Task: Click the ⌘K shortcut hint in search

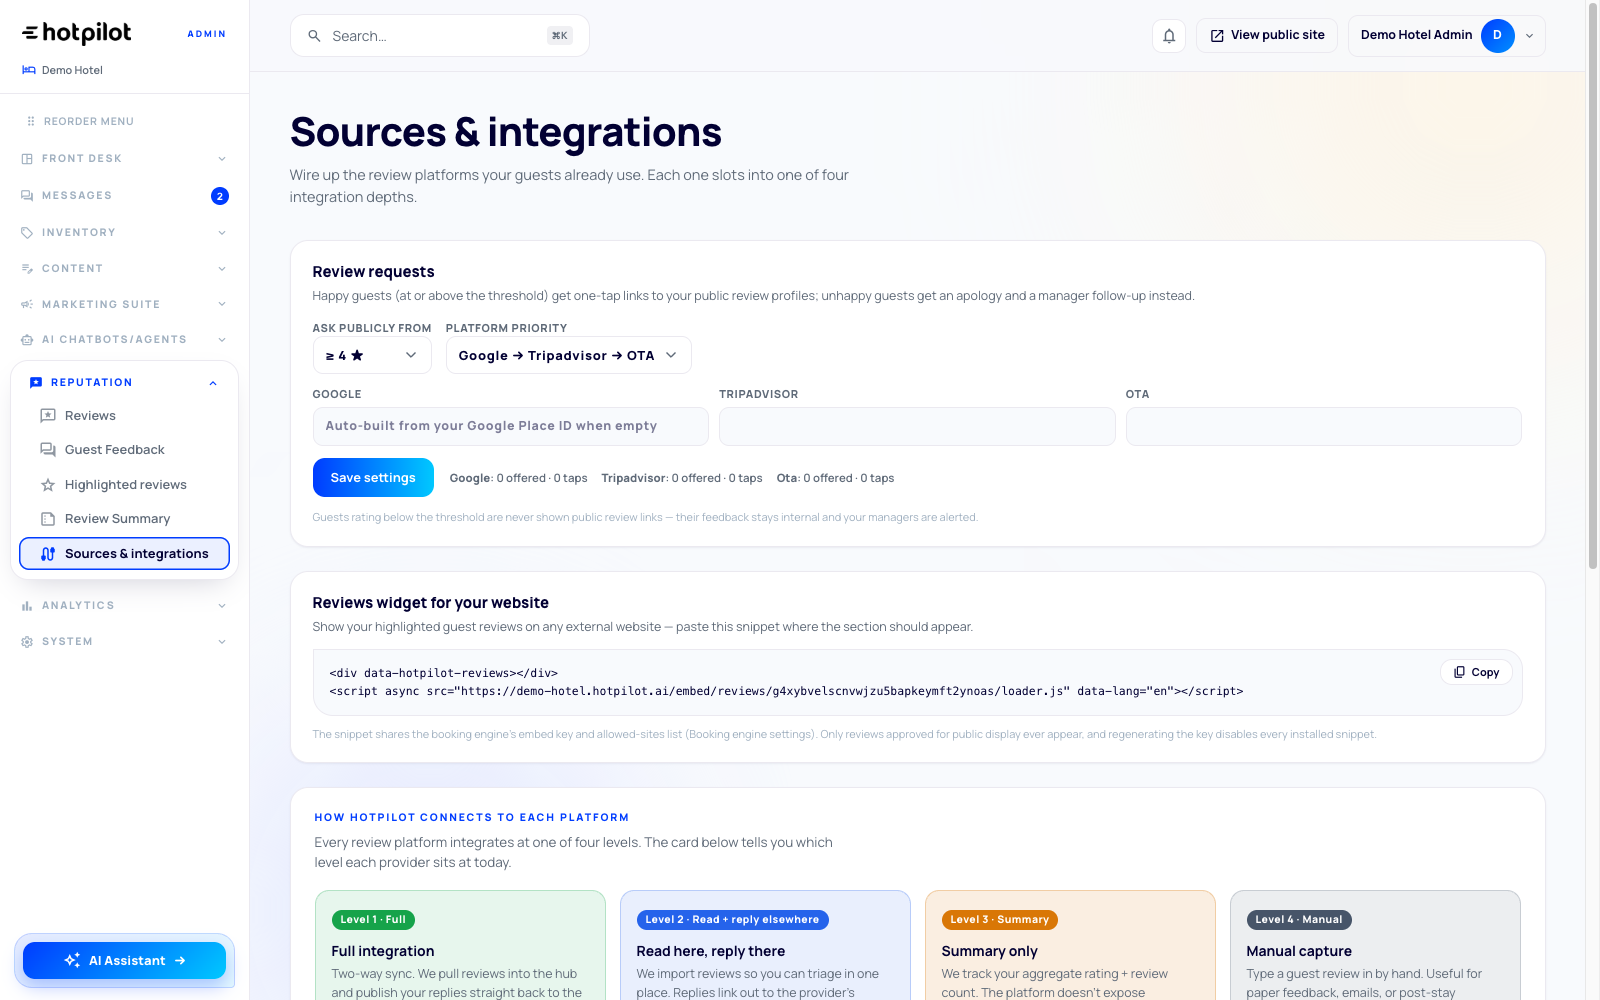Action: point(559,36)
